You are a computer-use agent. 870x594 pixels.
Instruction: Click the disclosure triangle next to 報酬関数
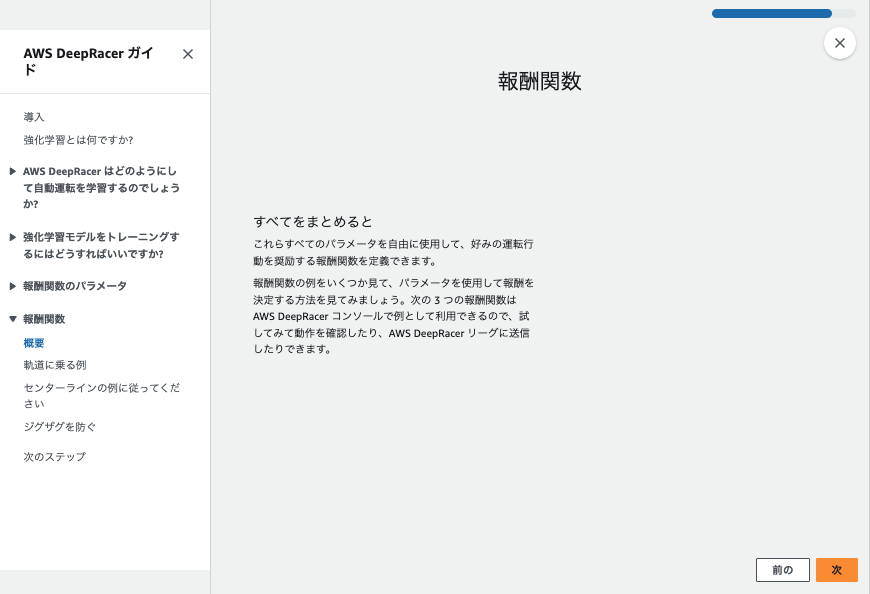[x=13, y=319]
